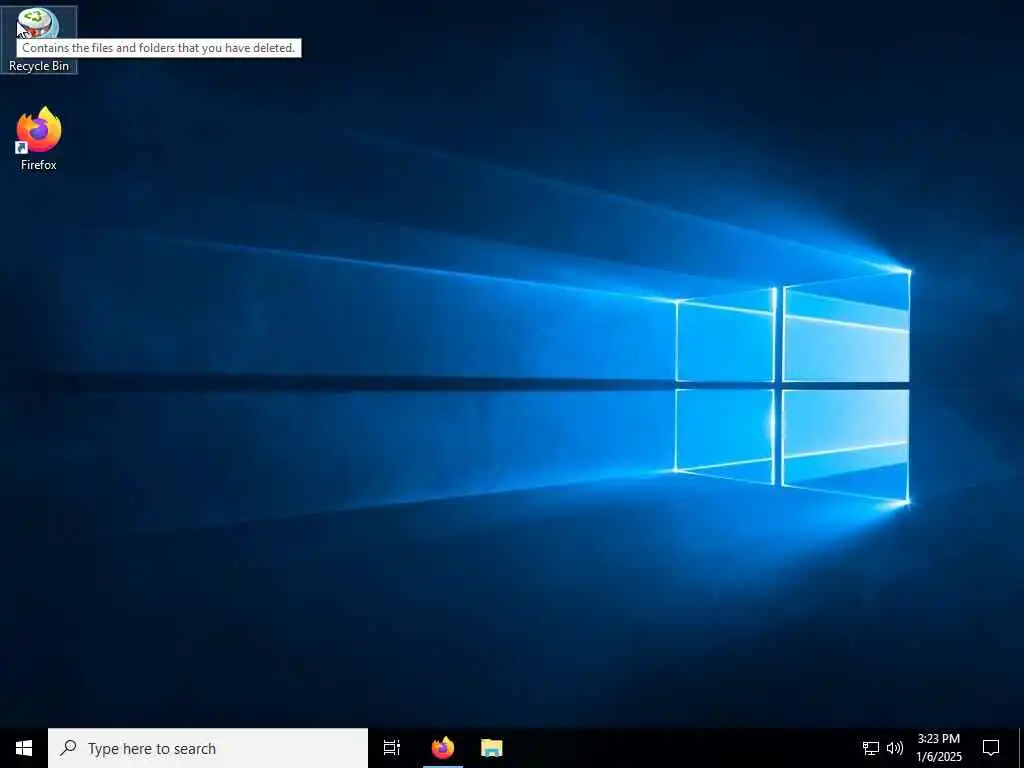Select the Recycle Bin desktop icon

pyautogui.click(x=39, y=39)
